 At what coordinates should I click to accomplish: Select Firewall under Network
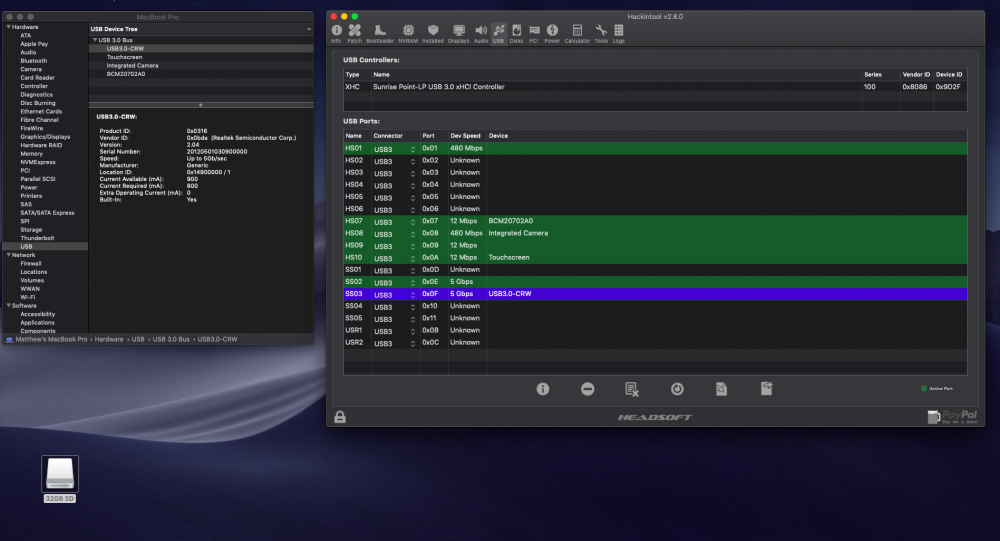[31, 263]
